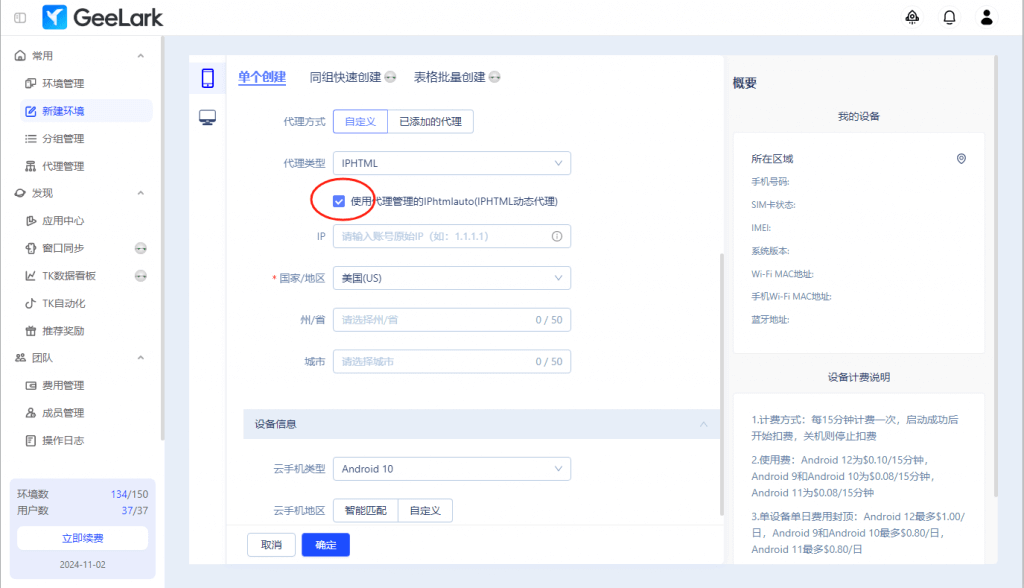Open the 国家/地区 country dropdown
This screenshot has height=588, width=1024.
(451, 278)
